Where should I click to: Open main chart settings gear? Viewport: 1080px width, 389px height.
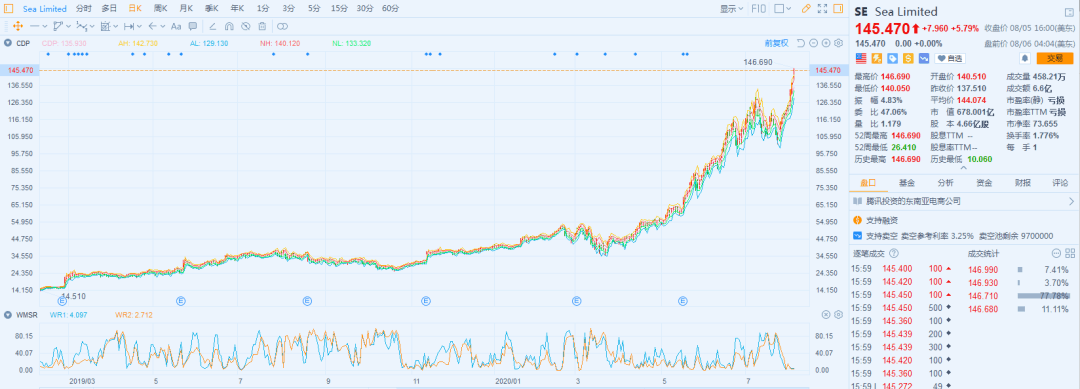coord(838,43)
